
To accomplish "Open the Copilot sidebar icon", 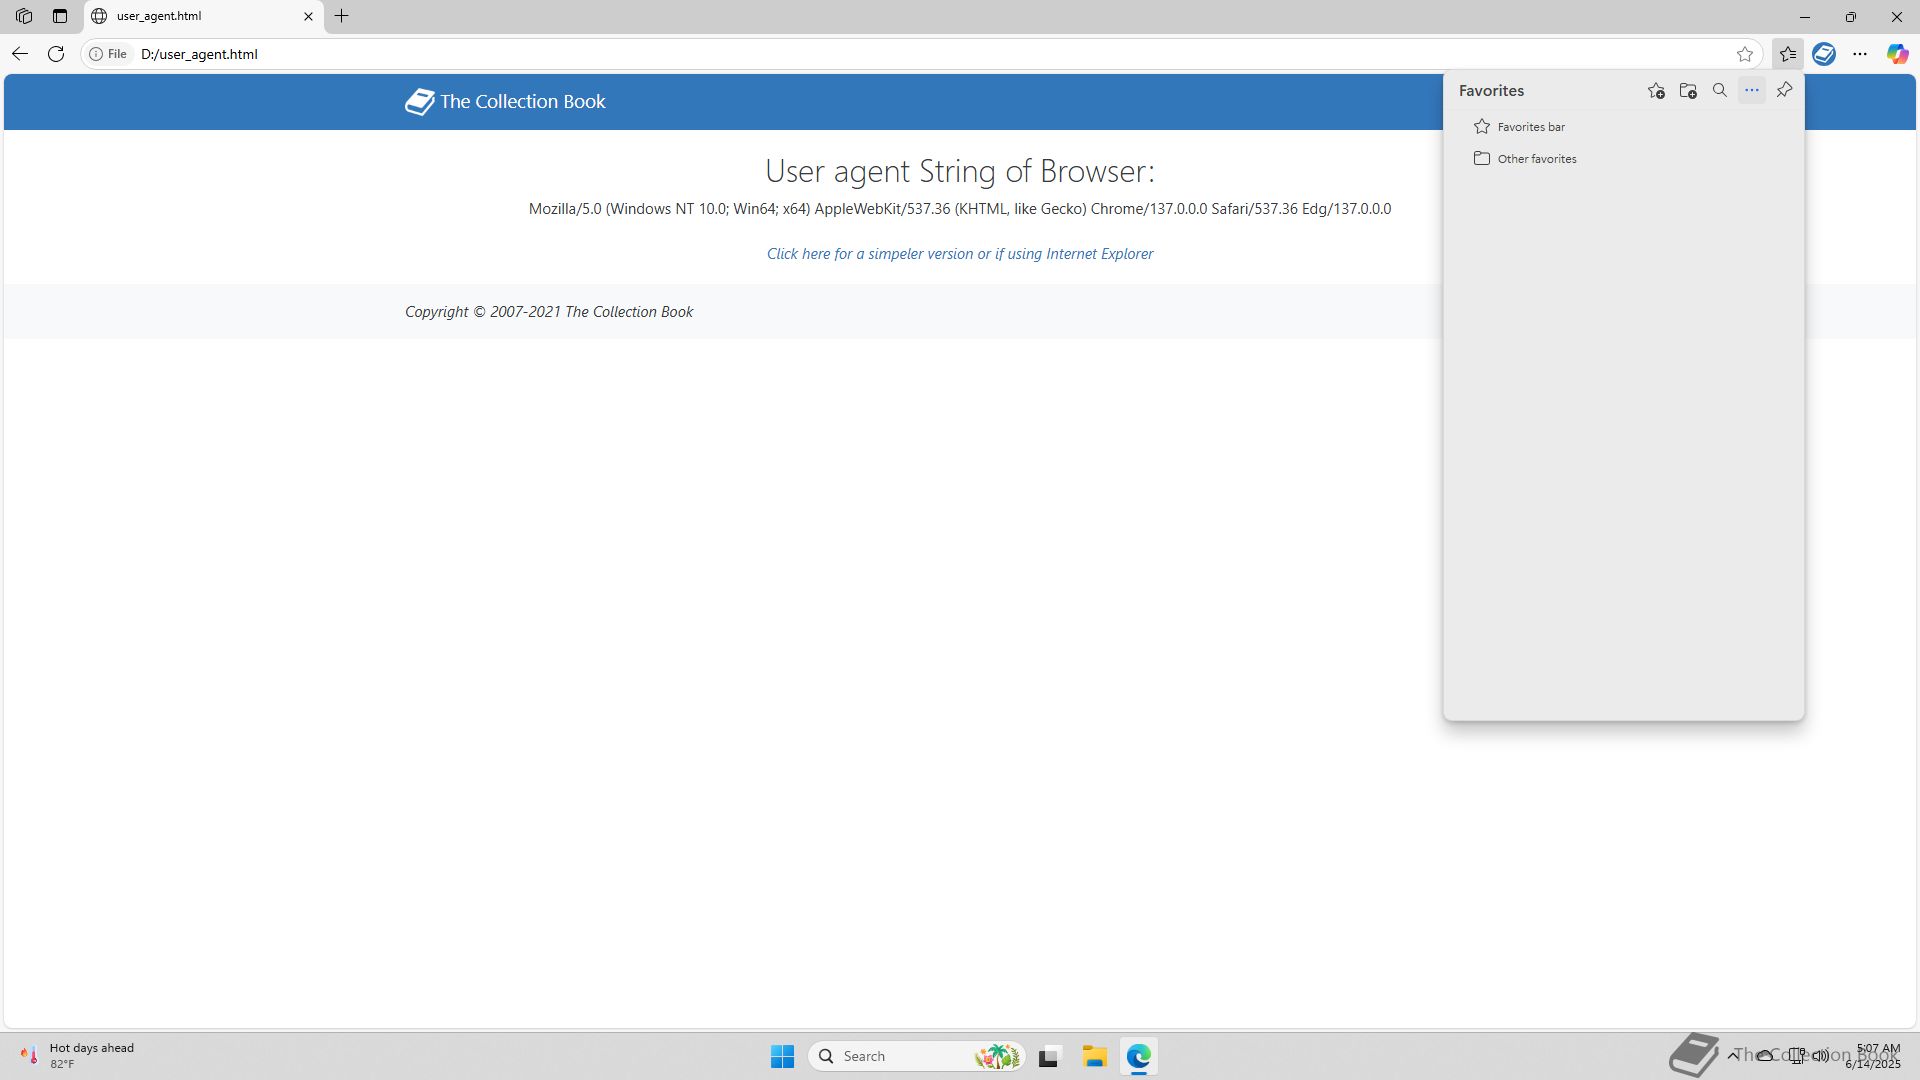I will pos(1897,54).
